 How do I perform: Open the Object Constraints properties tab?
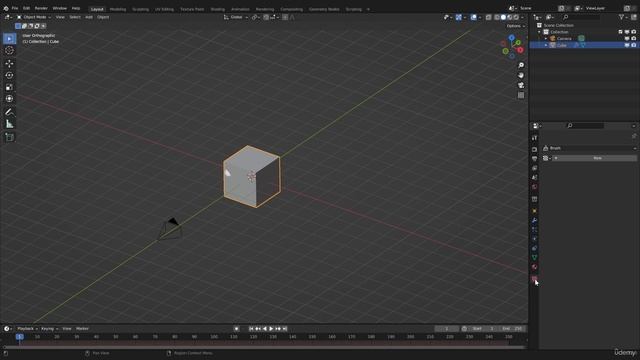point(534,248)
